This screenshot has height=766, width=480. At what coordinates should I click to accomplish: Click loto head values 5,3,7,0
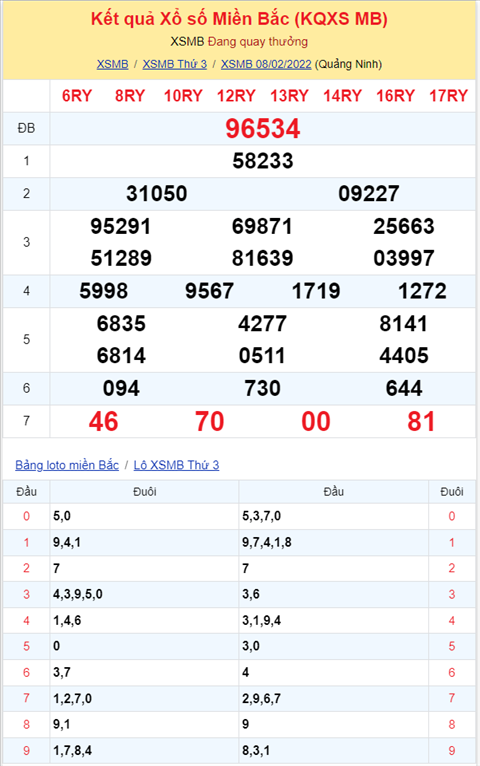pyautogui.click(x=261, y=516)
